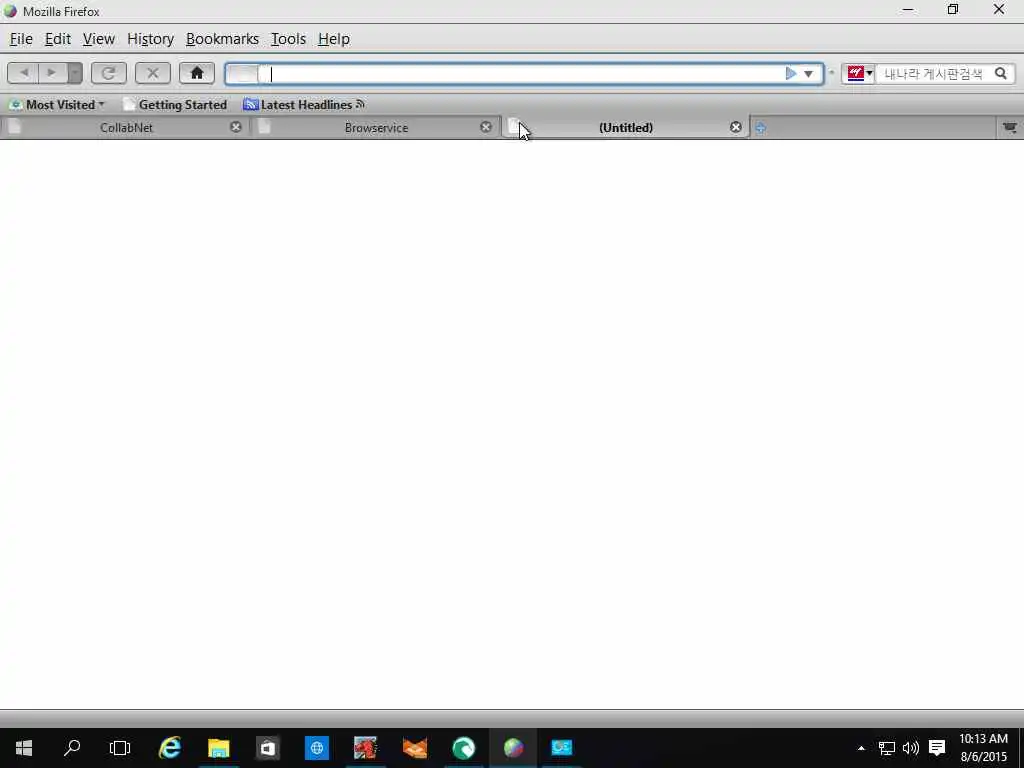Open the Most Visited bookmarks folder
Screen dimensions: 1024x768
point(57,104)
